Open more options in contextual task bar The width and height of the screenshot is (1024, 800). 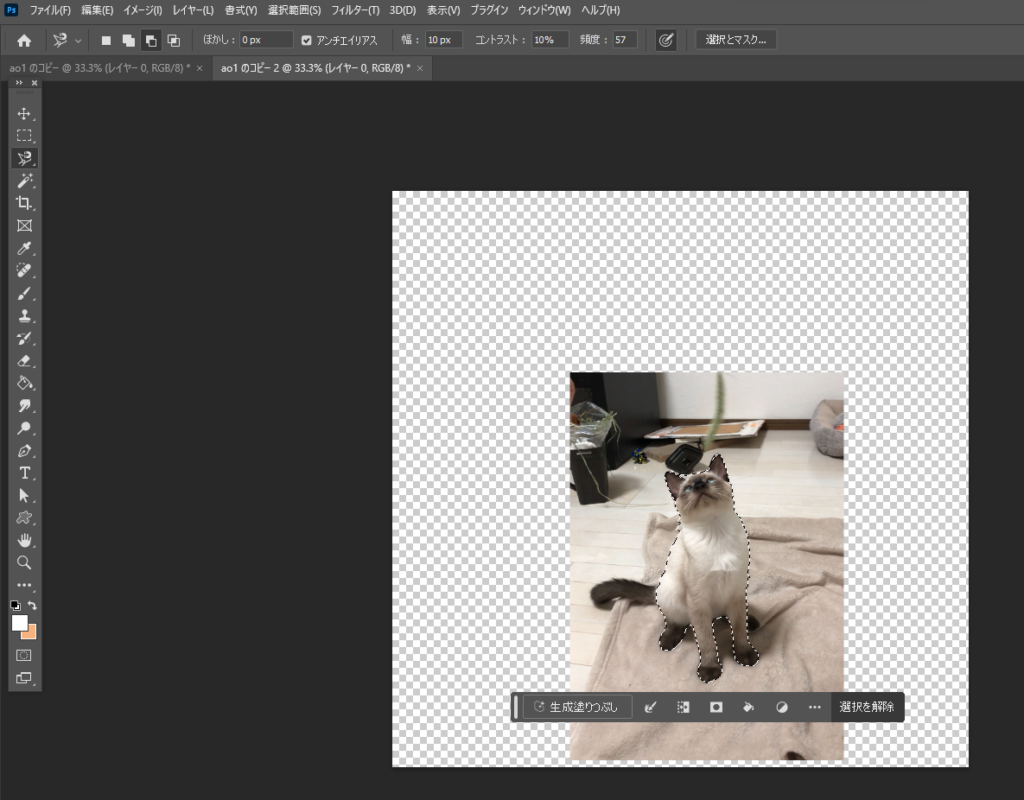pos(814,707)
